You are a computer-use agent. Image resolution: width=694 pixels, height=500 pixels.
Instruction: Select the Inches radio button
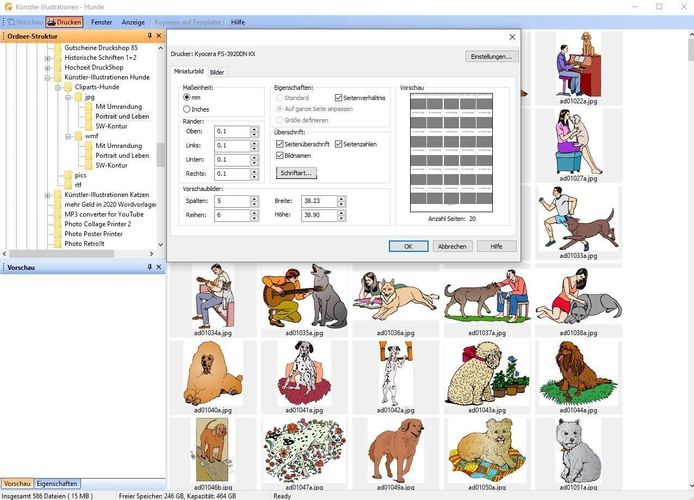186,108
